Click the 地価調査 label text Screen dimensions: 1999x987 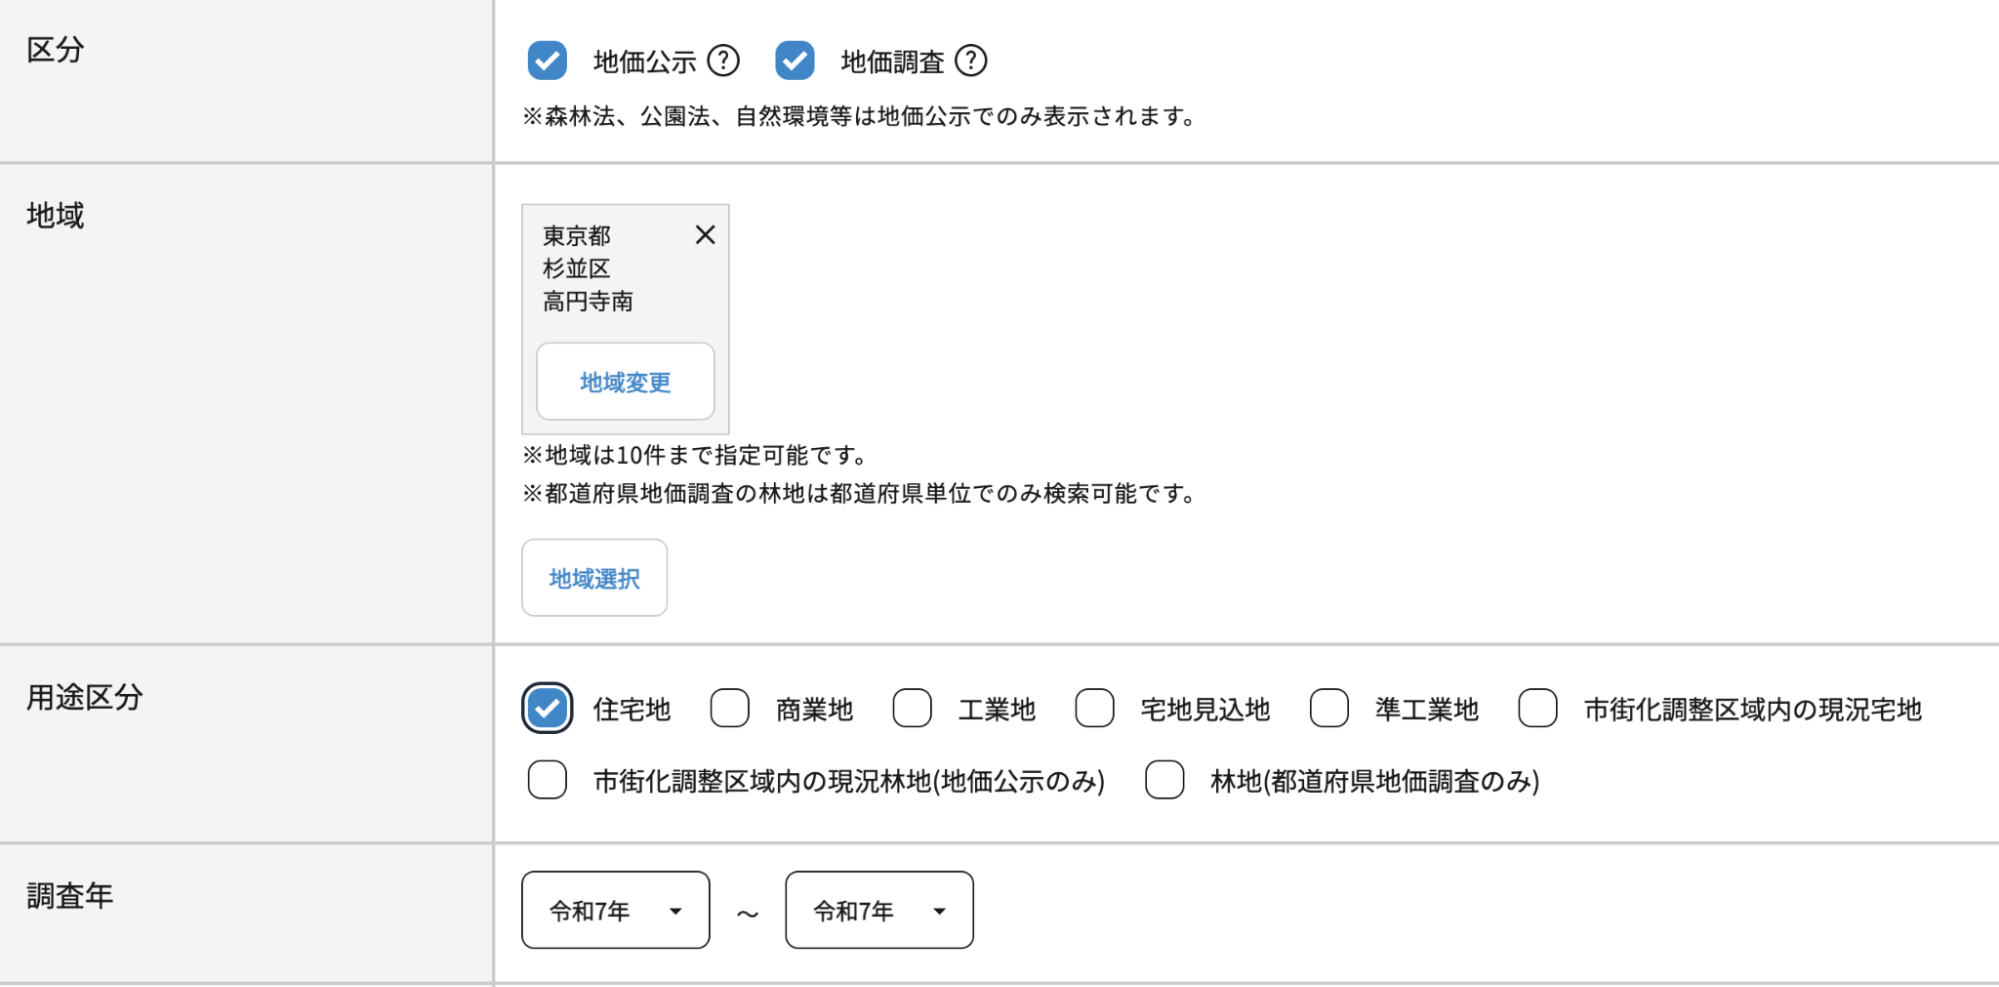(x=892, y=62)
